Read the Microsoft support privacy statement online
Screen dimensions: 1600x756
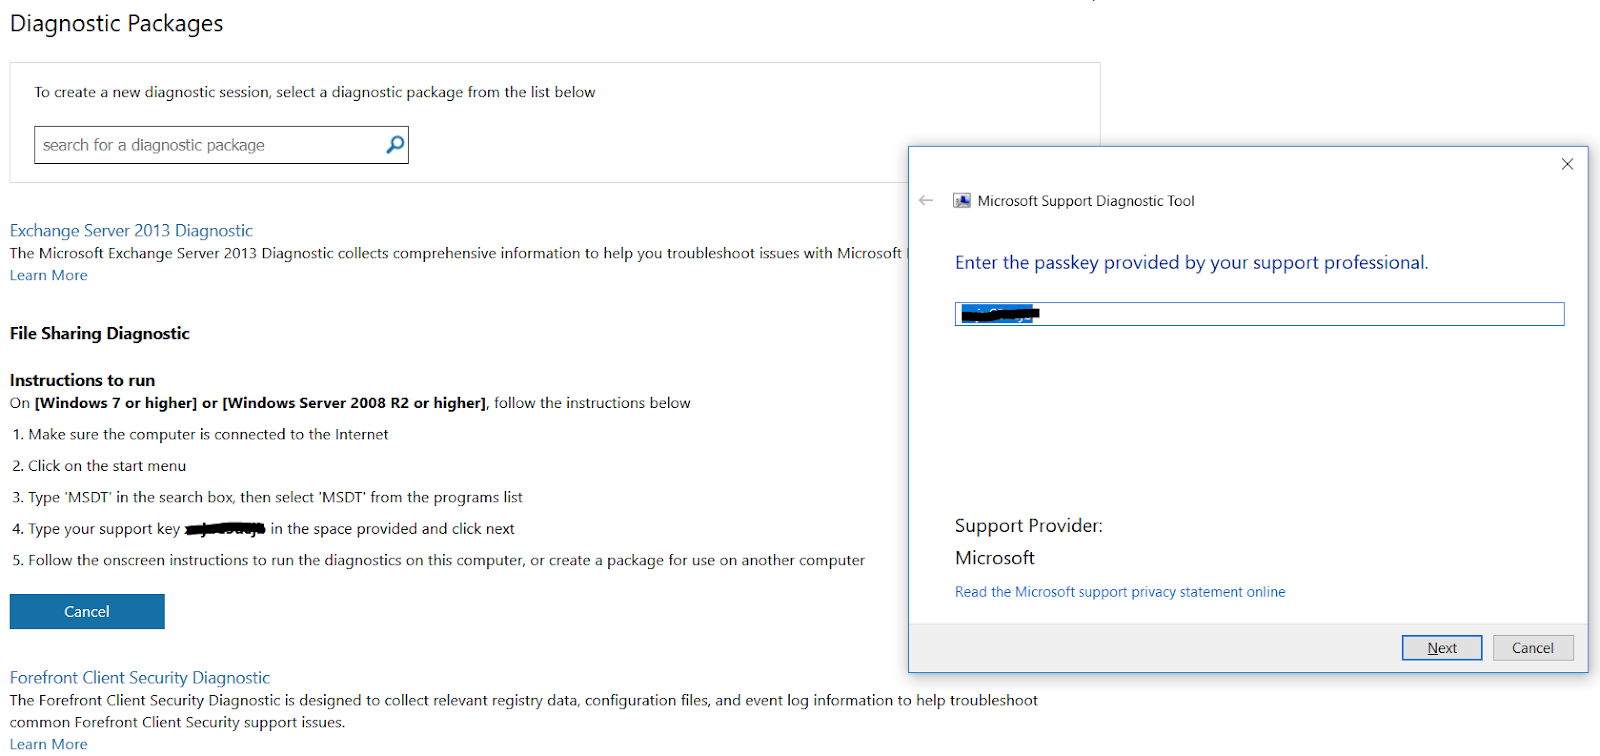tap(1120, 591)
